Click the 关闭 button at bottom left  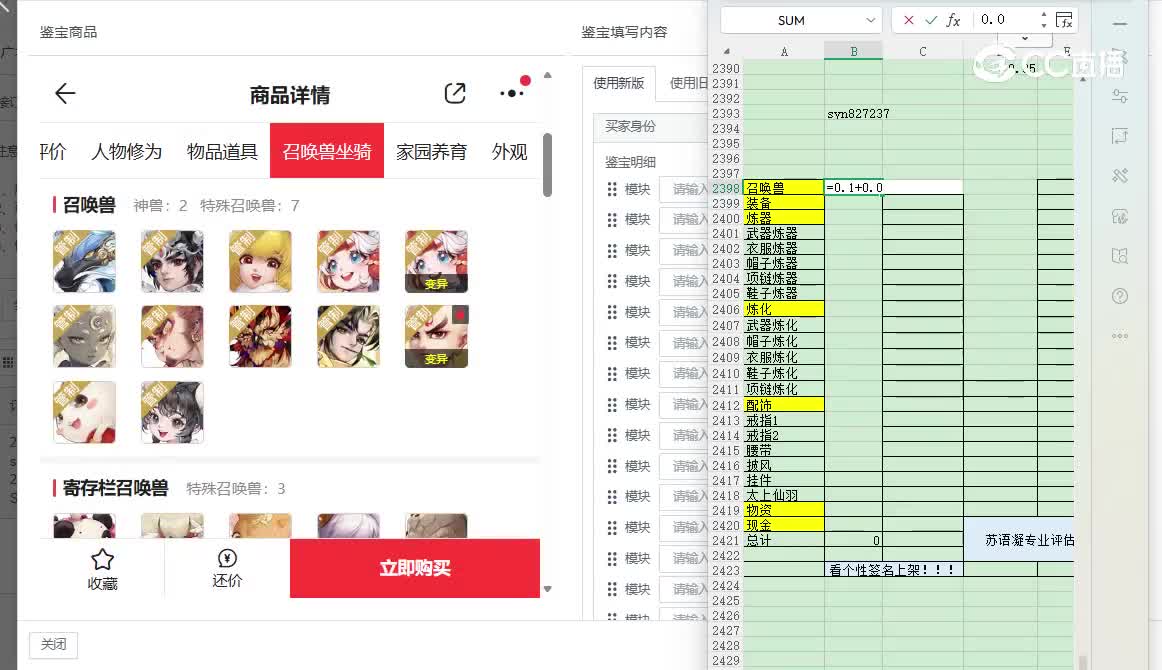53,644
